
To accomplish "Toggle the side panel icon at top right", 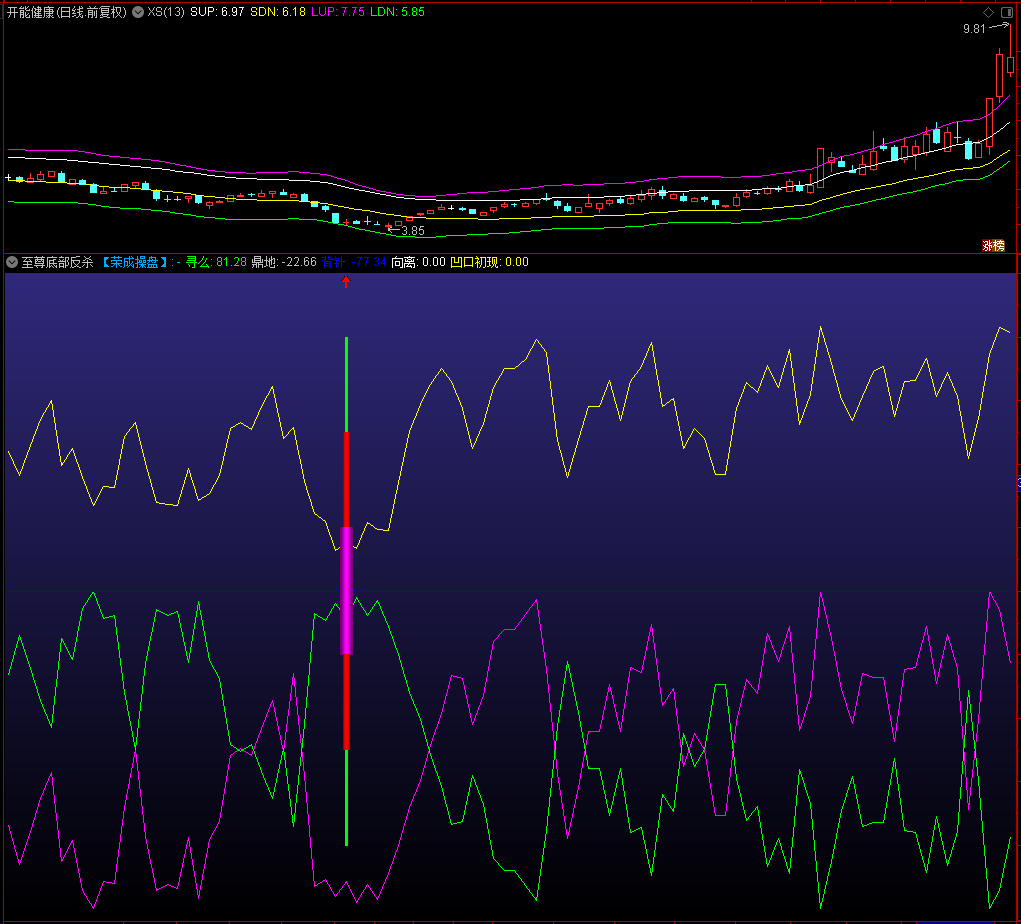I will coord(1007,12).
